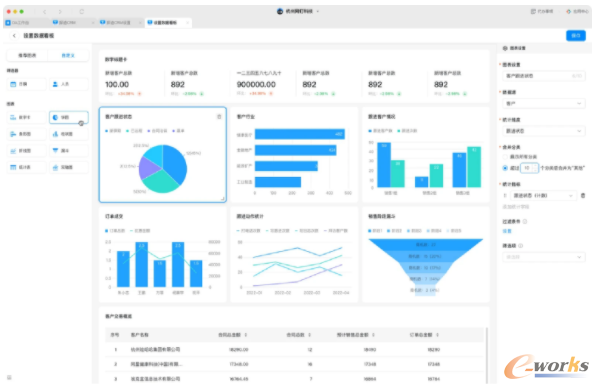Select the pie chart type
Screen dimensions: 599x389
pos(69,117)
